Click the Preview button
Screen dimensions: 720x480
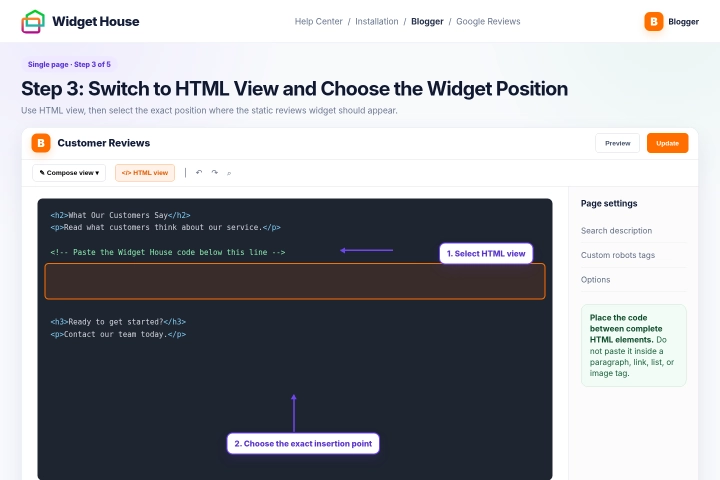coord(617,143)
